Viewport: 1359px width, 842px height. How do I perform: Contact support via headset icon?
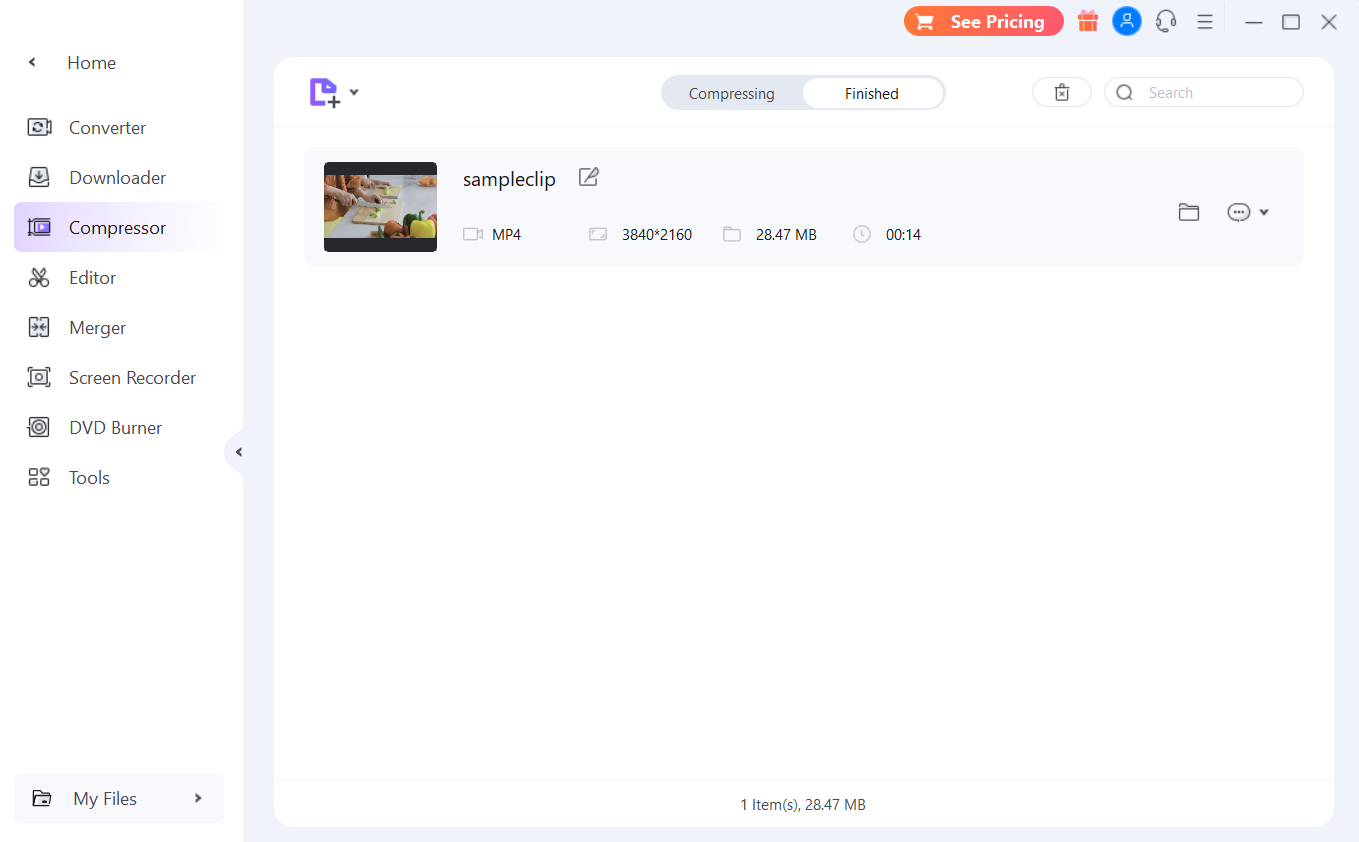[1166, 20]
